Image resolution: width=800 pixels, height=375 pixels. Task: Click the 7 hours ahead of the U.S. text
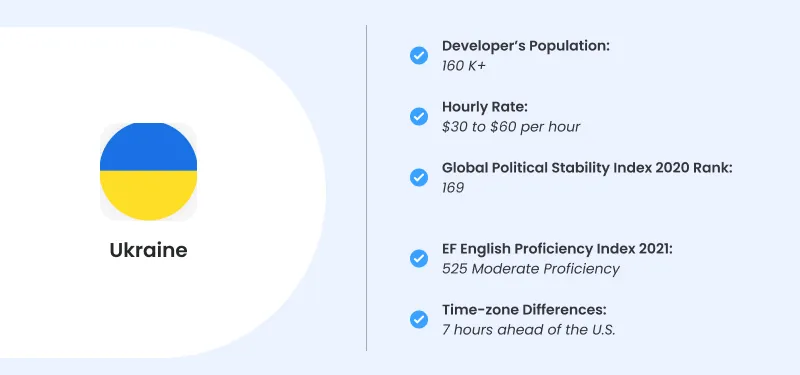pos(529,330)
